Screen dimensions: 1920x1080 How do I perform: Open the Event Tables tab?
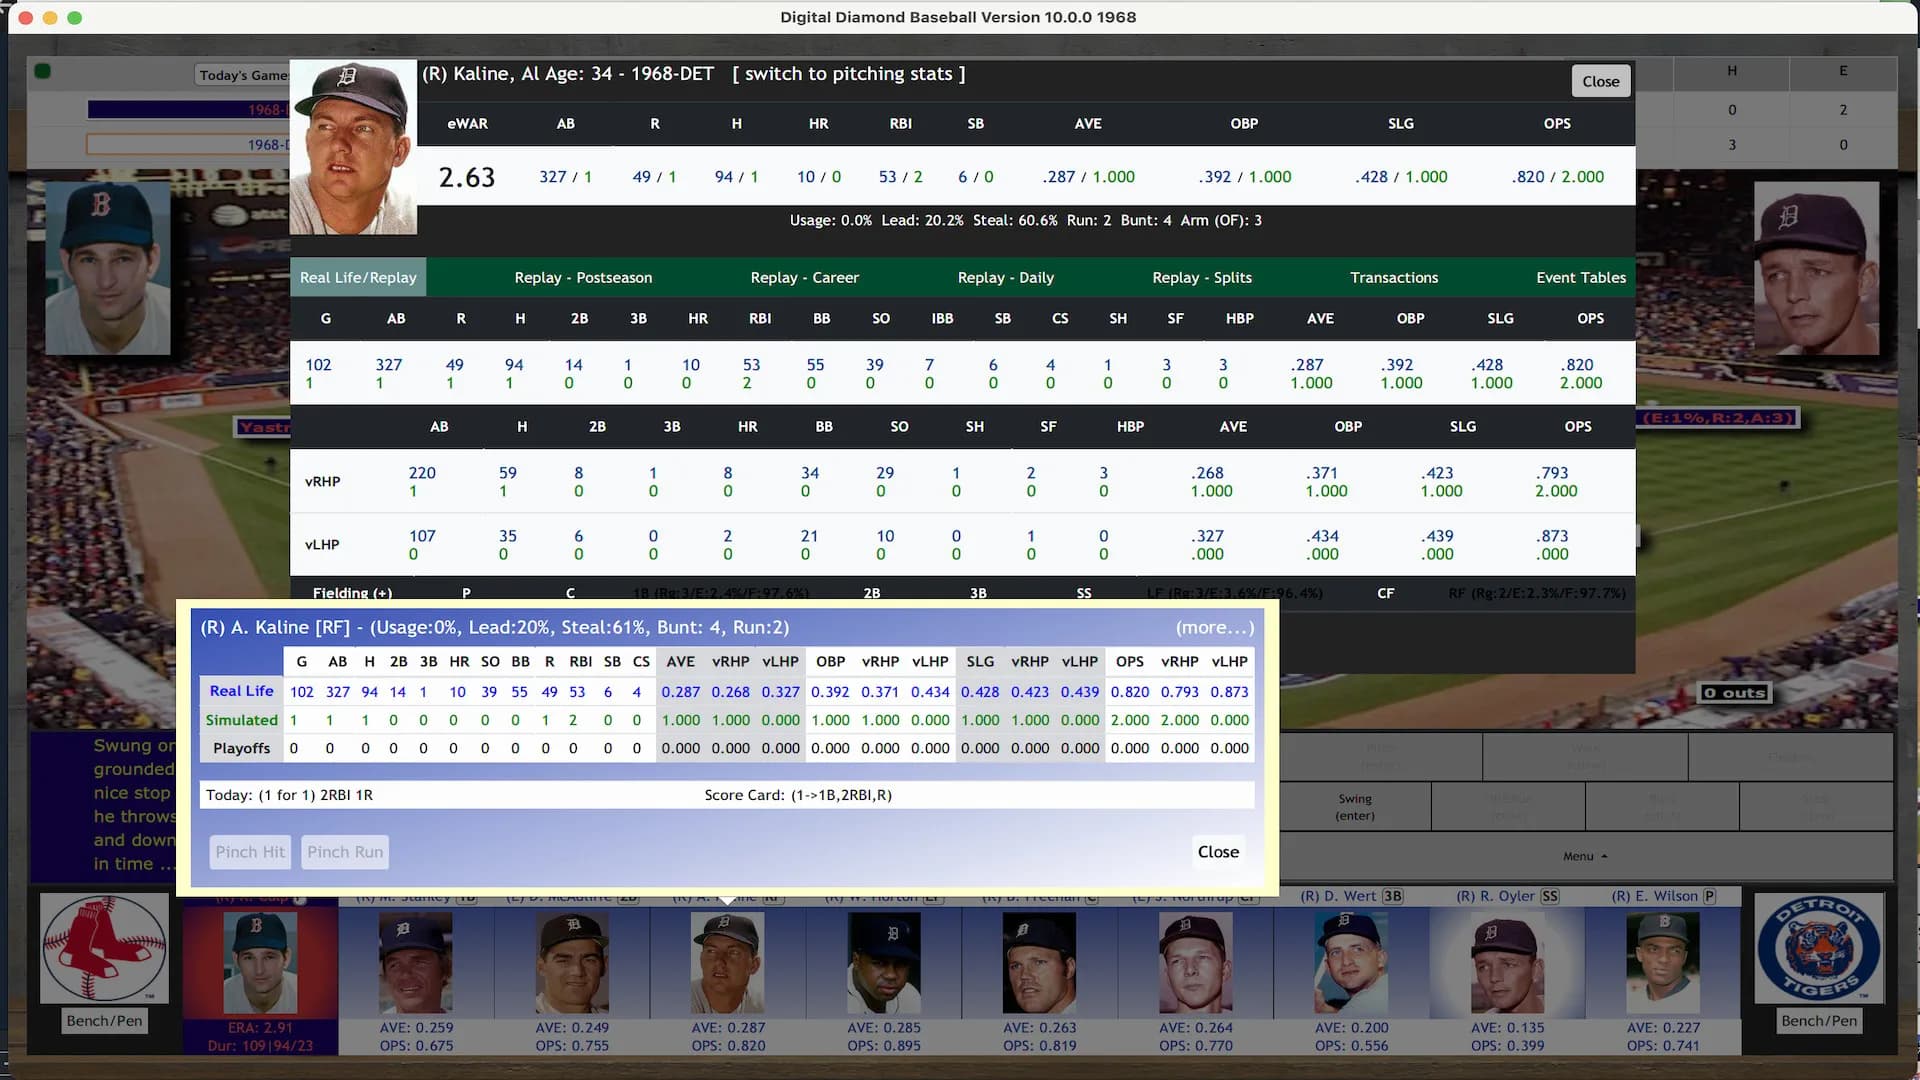pos(1581,277)
